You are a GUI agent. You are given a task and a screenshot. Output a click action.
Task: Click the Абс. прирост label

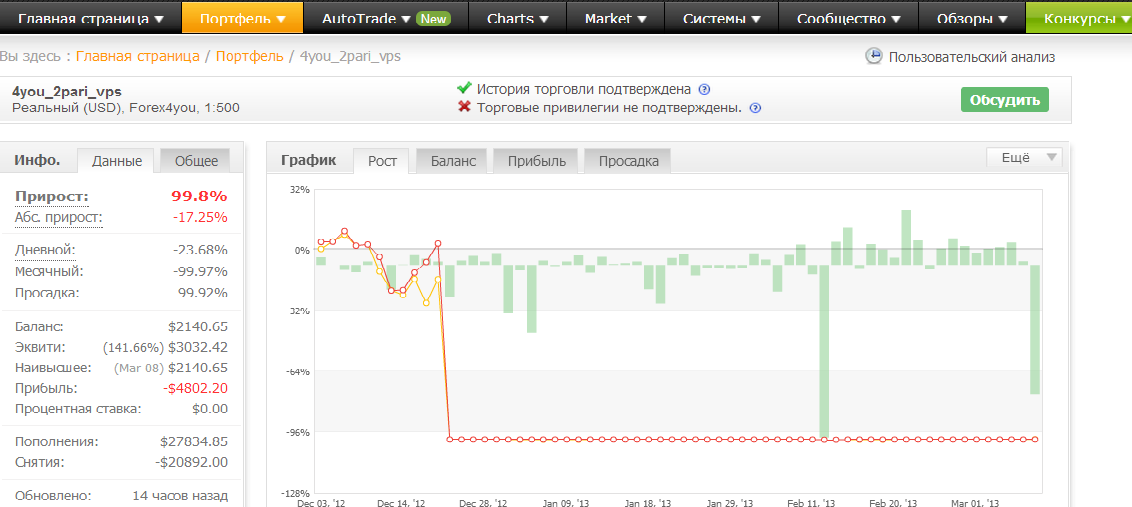click(x=58, y=217)
